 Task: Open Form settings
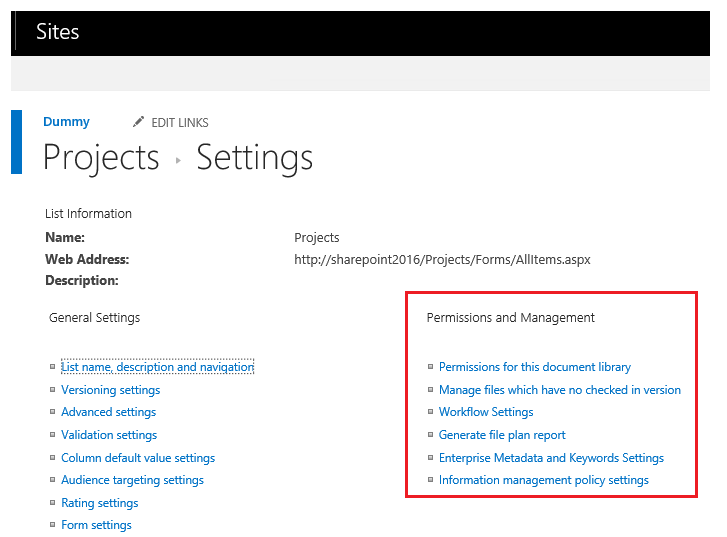[96, 525]
